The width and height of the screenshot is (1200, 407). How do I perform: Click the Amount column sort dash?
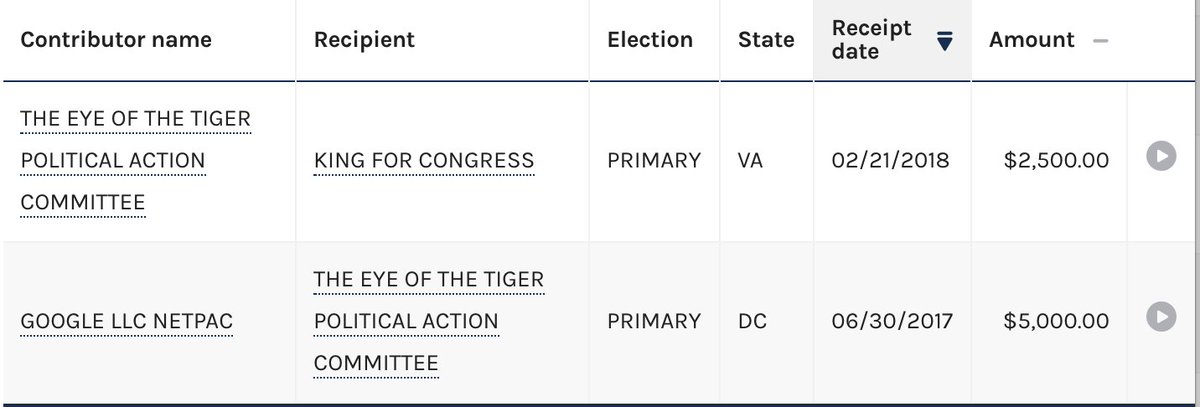click(1101, 41)
